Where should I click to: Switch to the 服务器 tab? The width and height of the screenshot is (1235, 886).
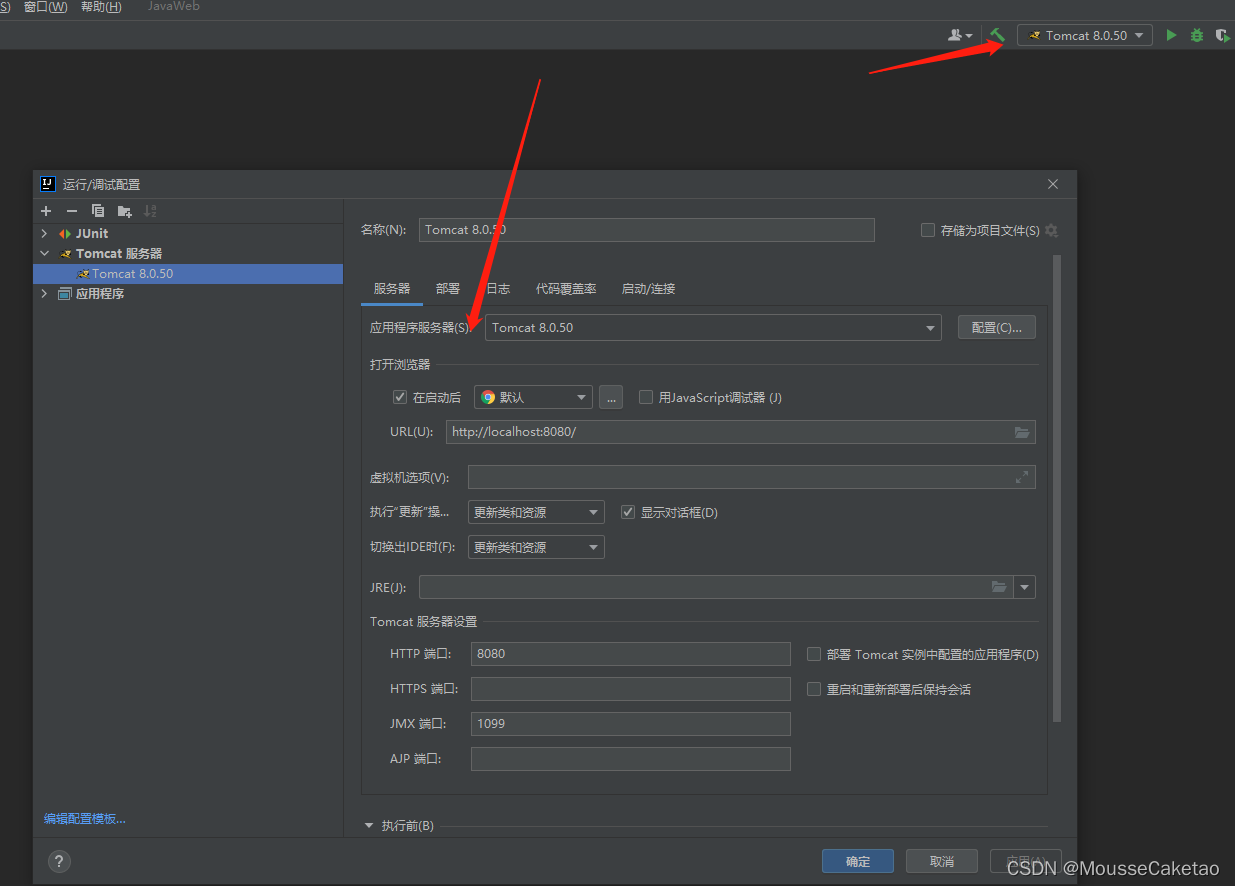coord(392,288)
